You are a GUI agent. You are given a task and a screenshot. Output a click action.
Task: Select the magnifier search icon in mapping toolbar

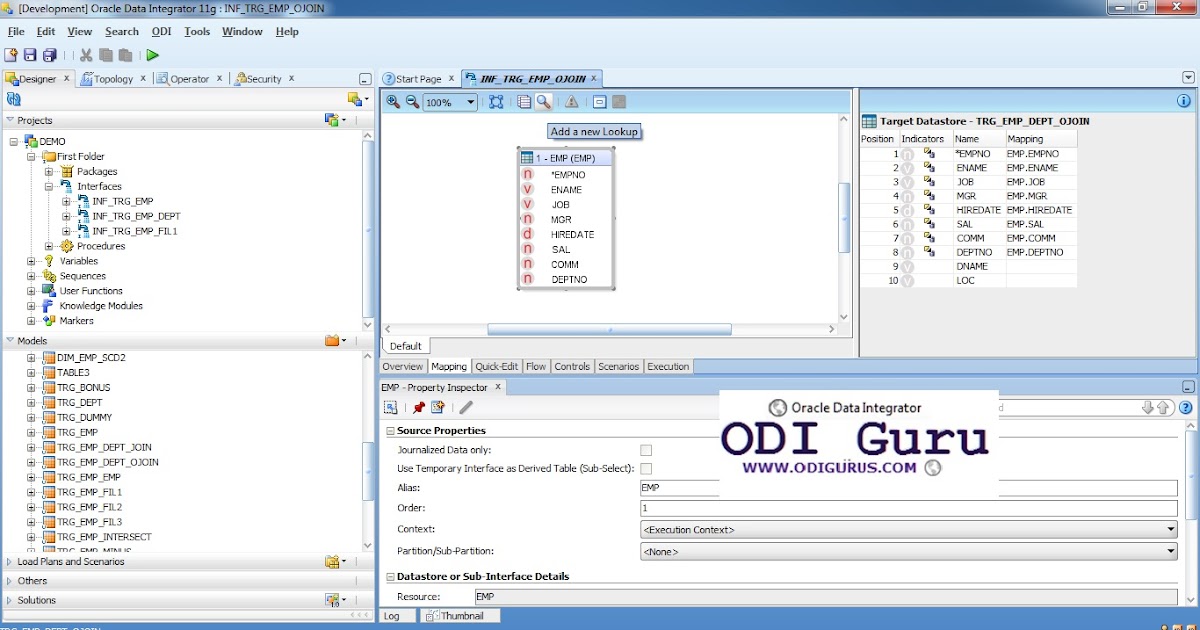541,101
